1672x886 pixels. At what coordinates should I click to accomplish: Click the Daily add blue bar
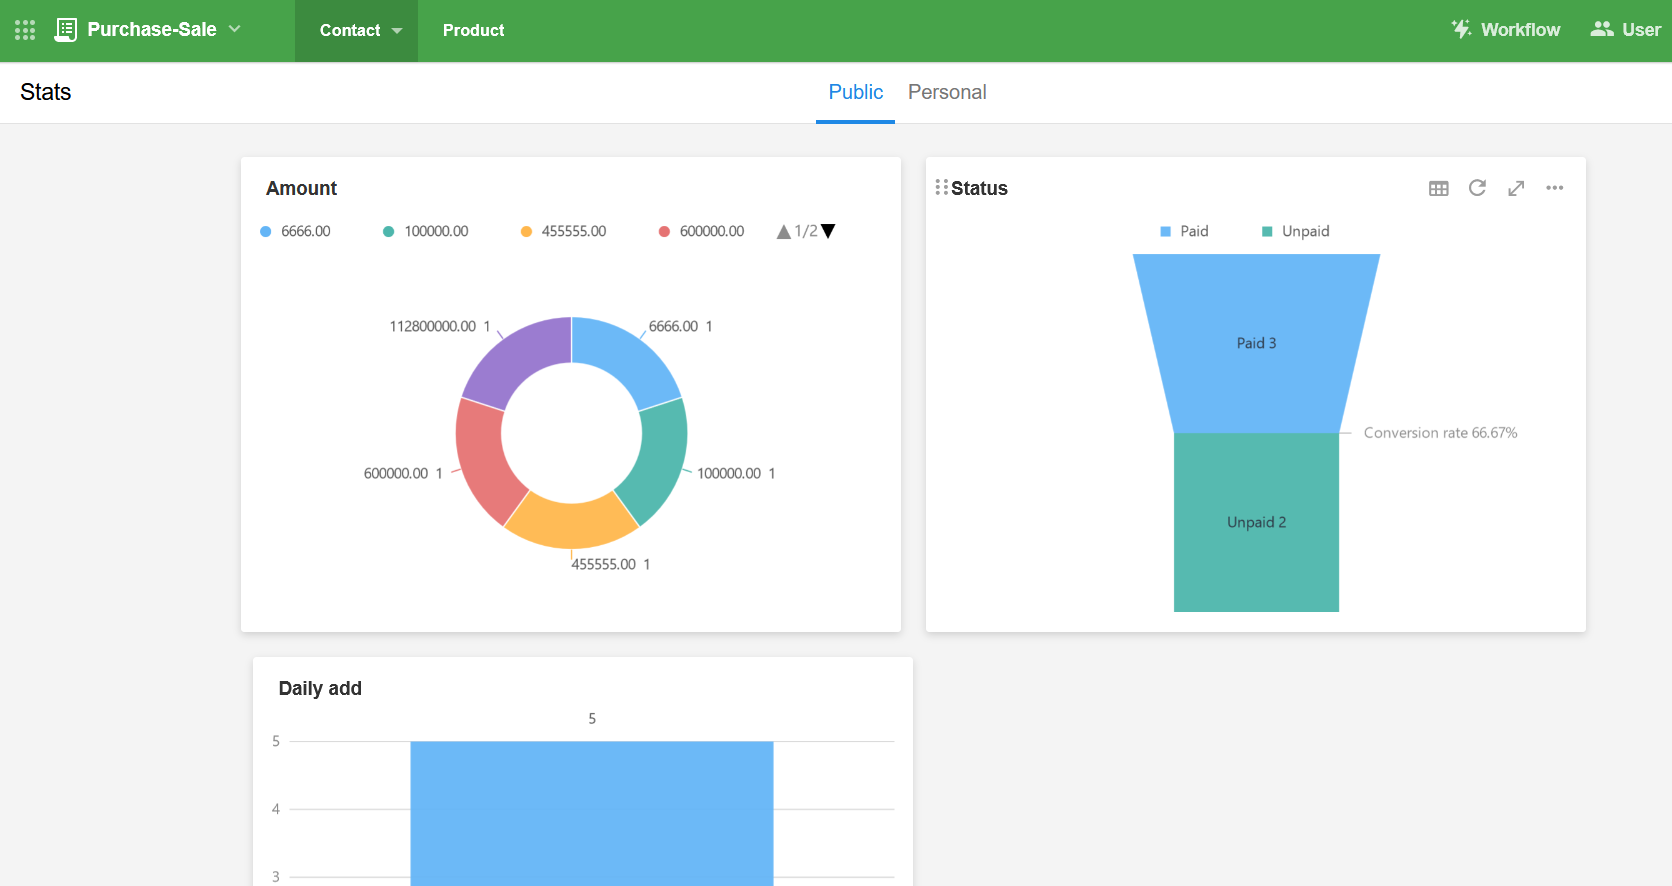592,813
